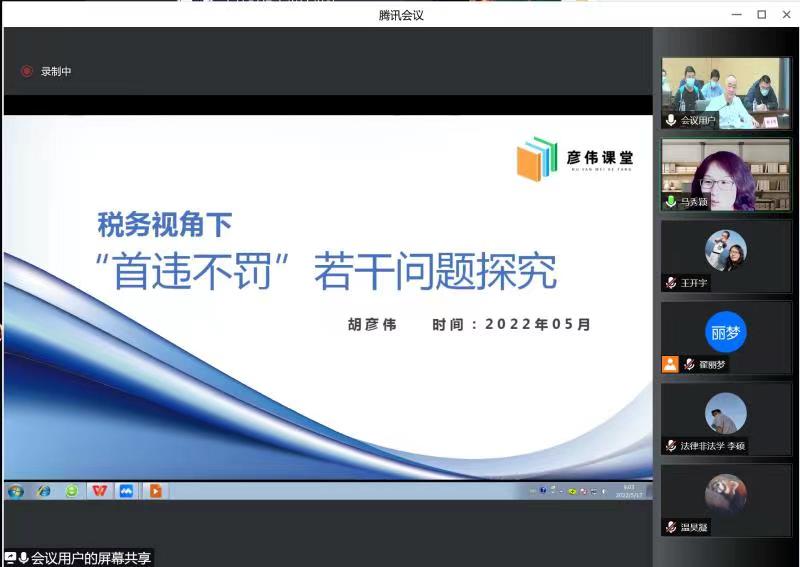Click the 会议用户的屏幕共享 label
The image size is (800, 567).
(91, 558)
